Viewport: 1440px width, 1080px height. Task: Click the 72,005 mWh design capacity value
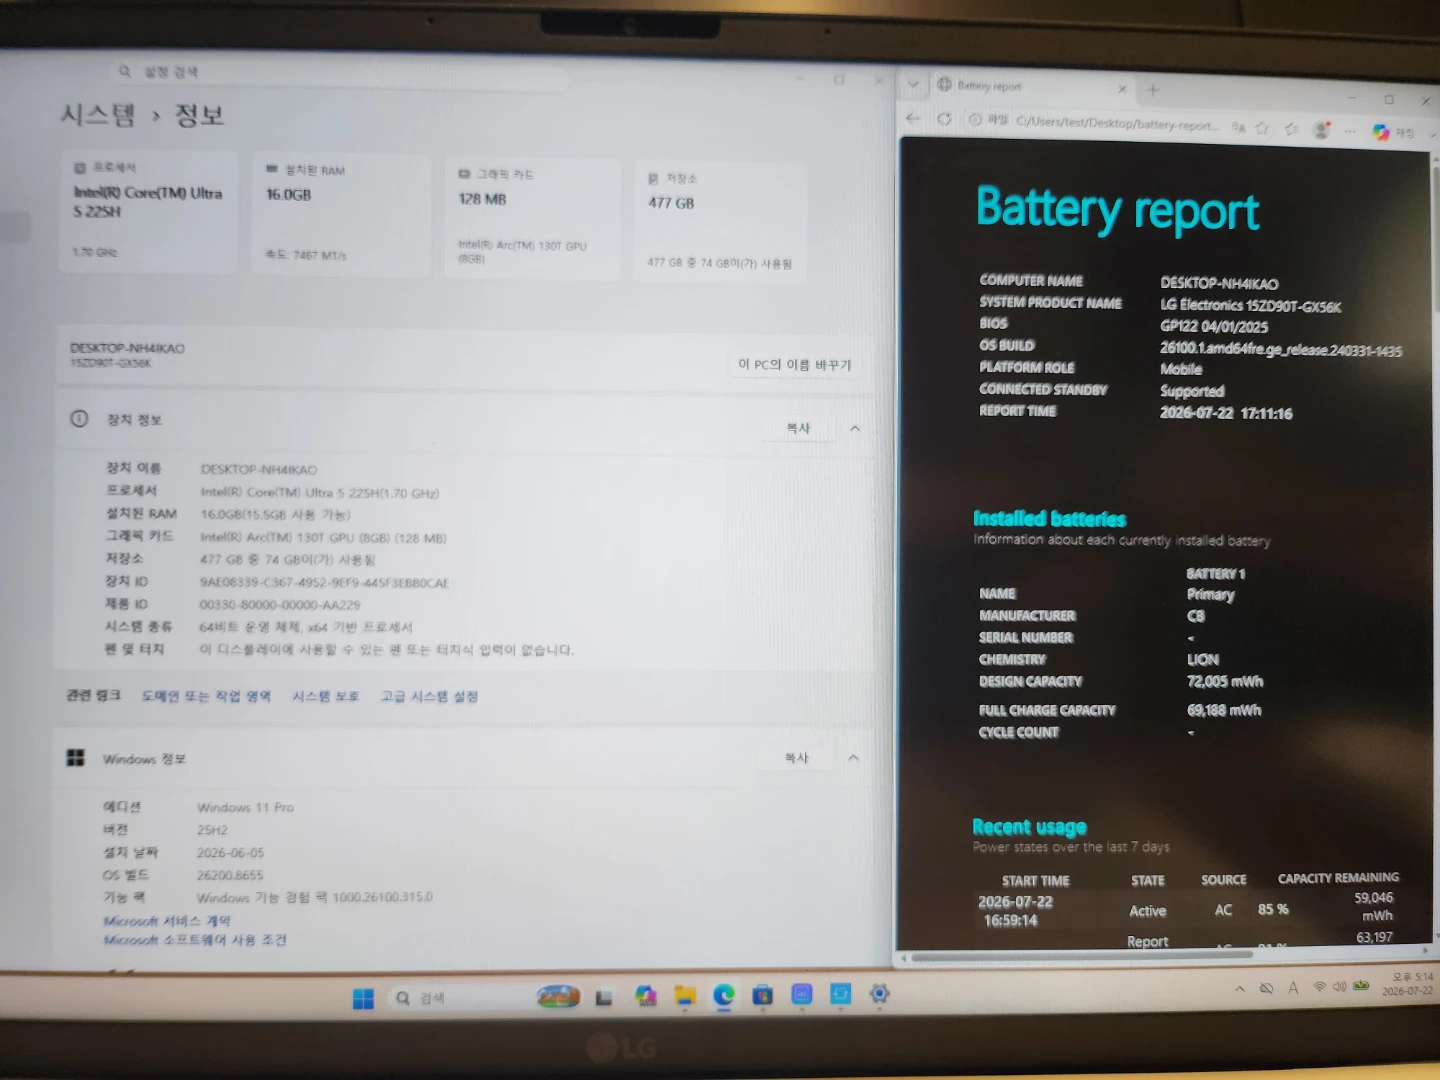[x=1225, y=682]
